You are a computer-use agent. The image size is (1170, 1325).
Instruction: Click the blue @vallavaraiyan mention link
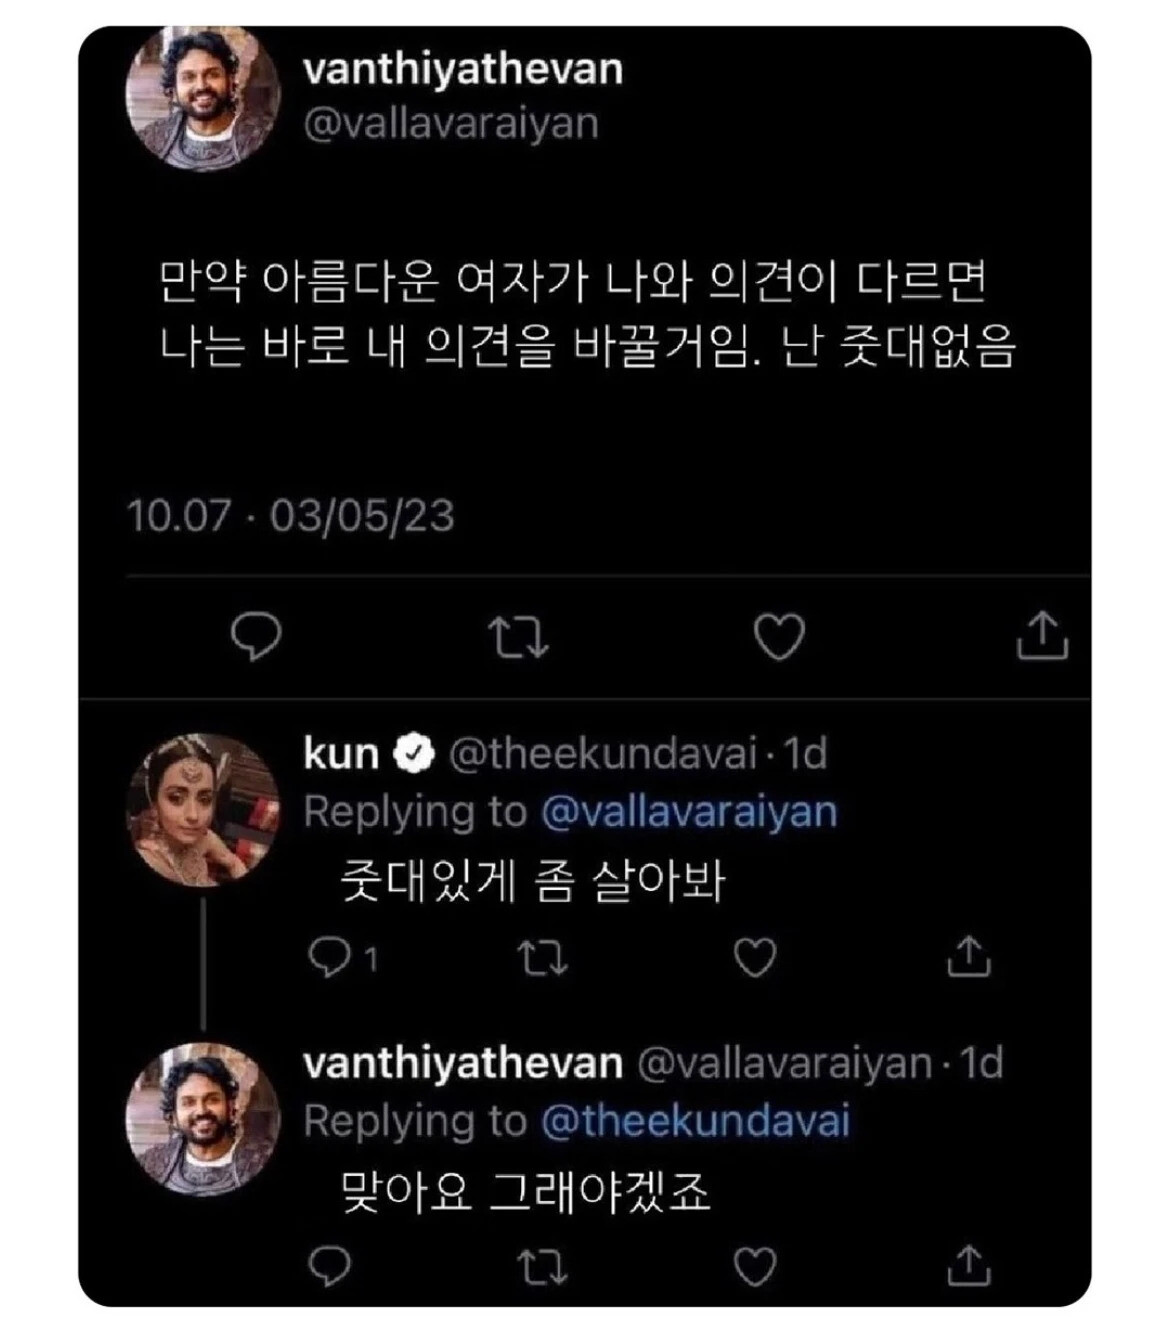pyautogui.click(x=688, y=811)
